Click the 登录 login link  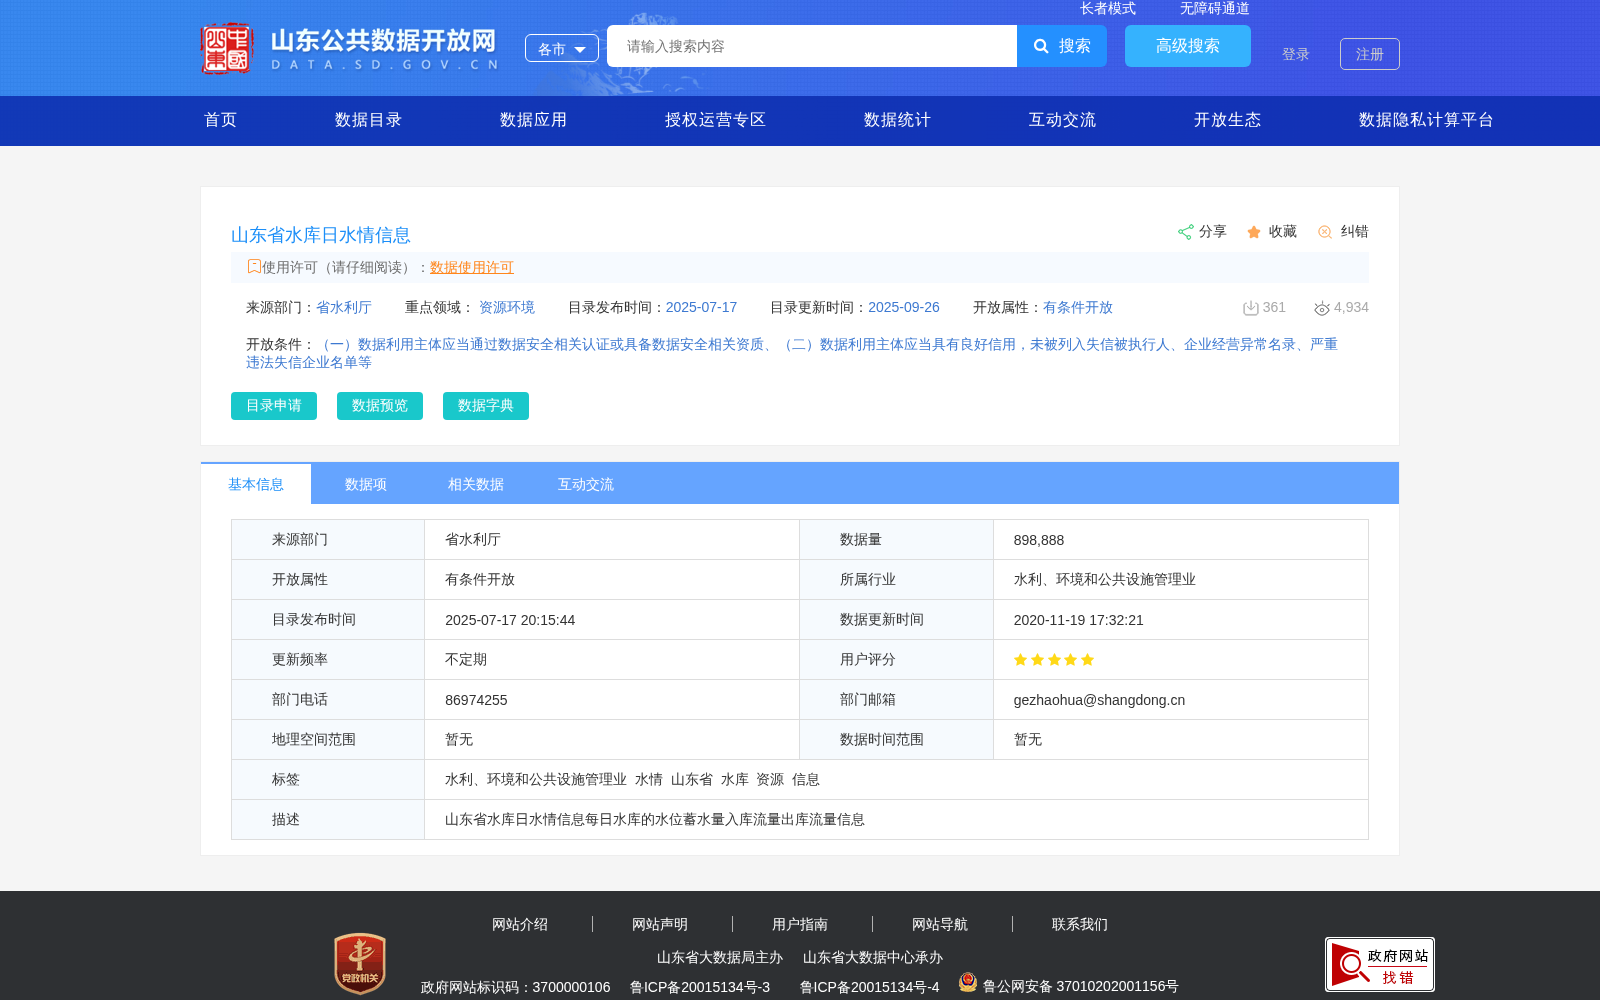(x=1296, y=54)
